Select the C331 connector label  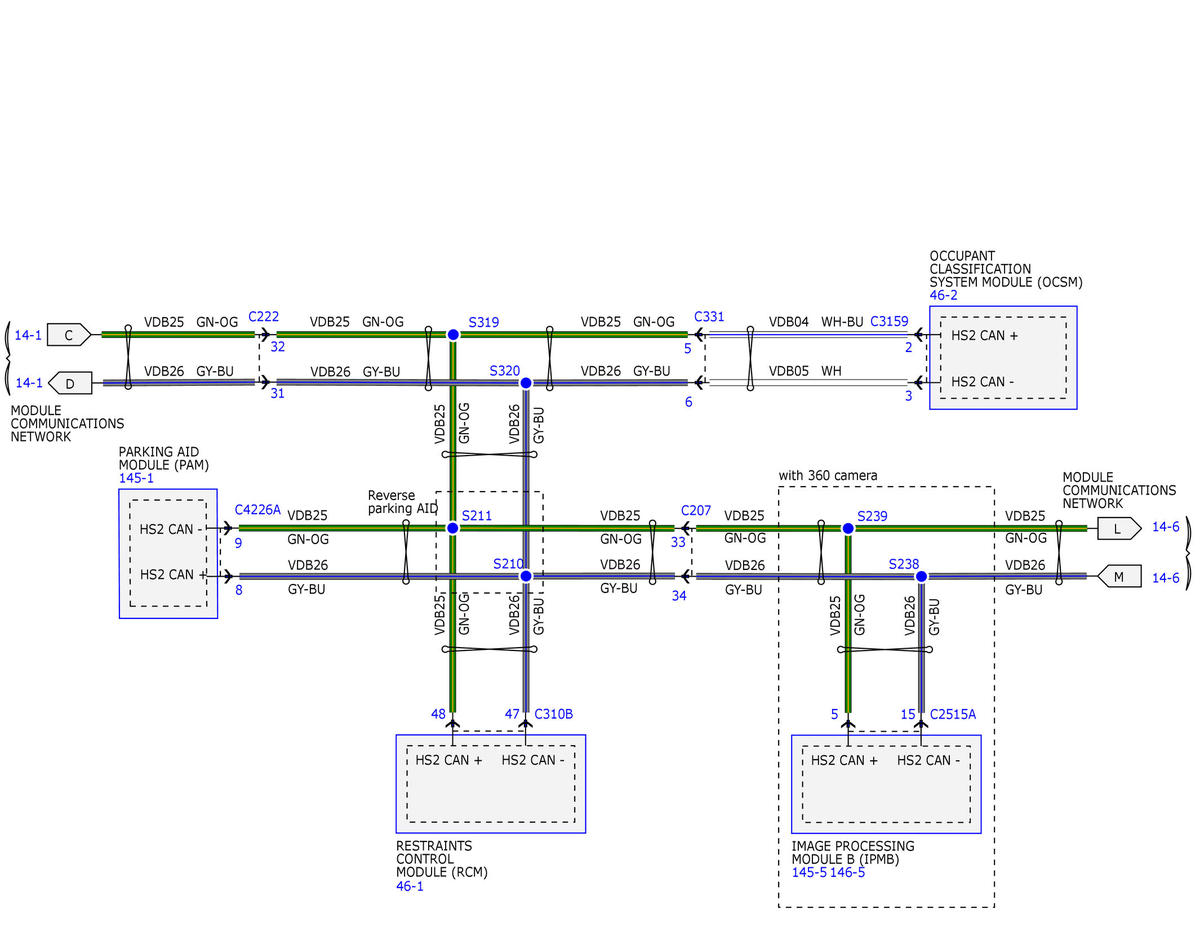click(709, 316)
